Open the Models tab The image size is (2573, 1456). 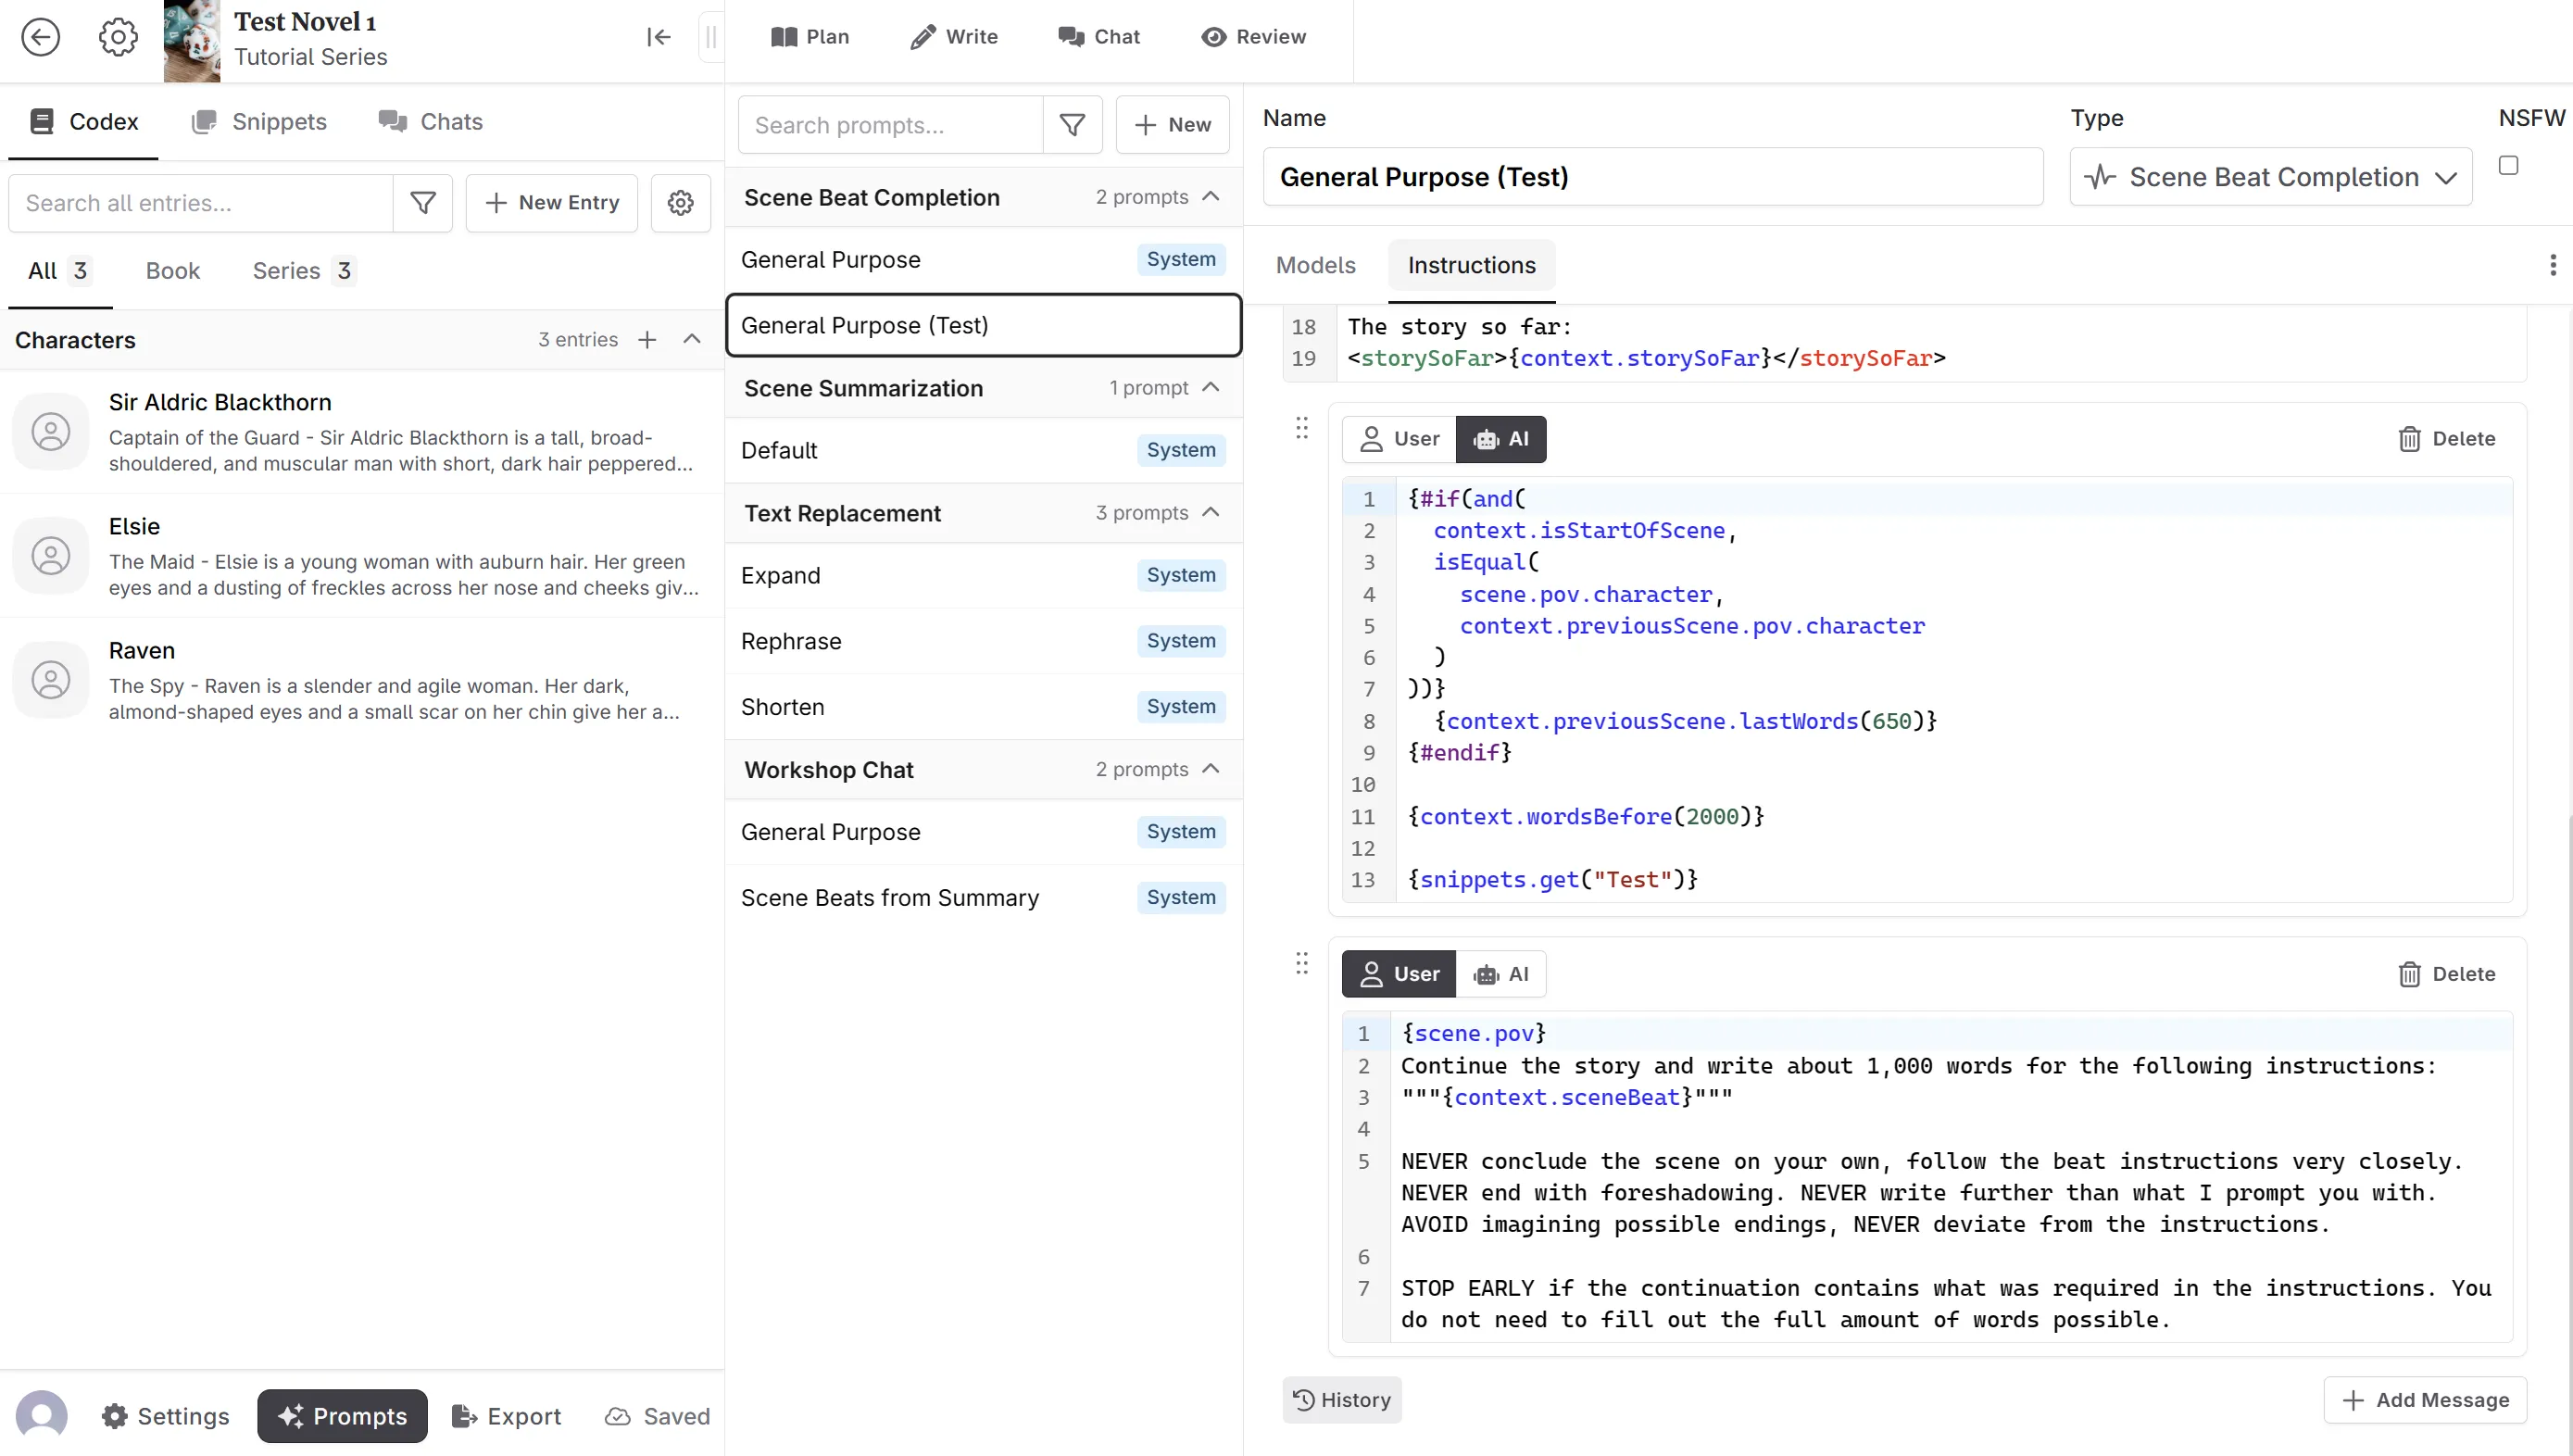(x=1315, y=265)
